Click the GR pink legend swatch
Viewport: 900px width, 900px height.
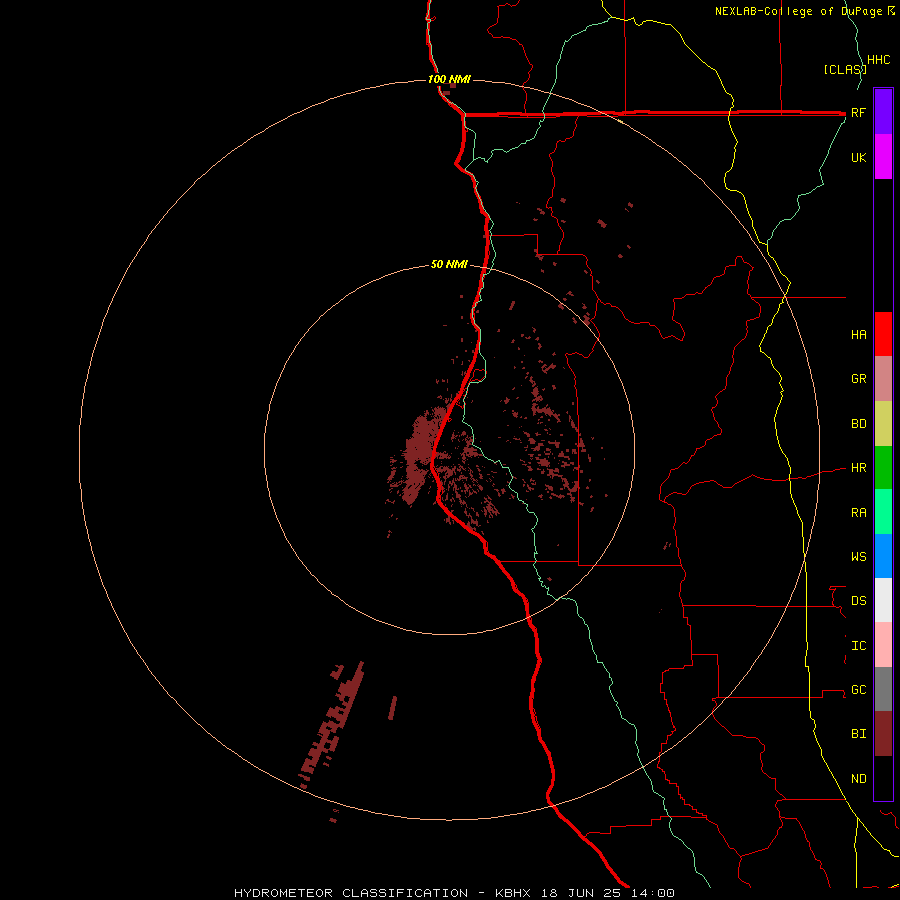tap(883, 379)
